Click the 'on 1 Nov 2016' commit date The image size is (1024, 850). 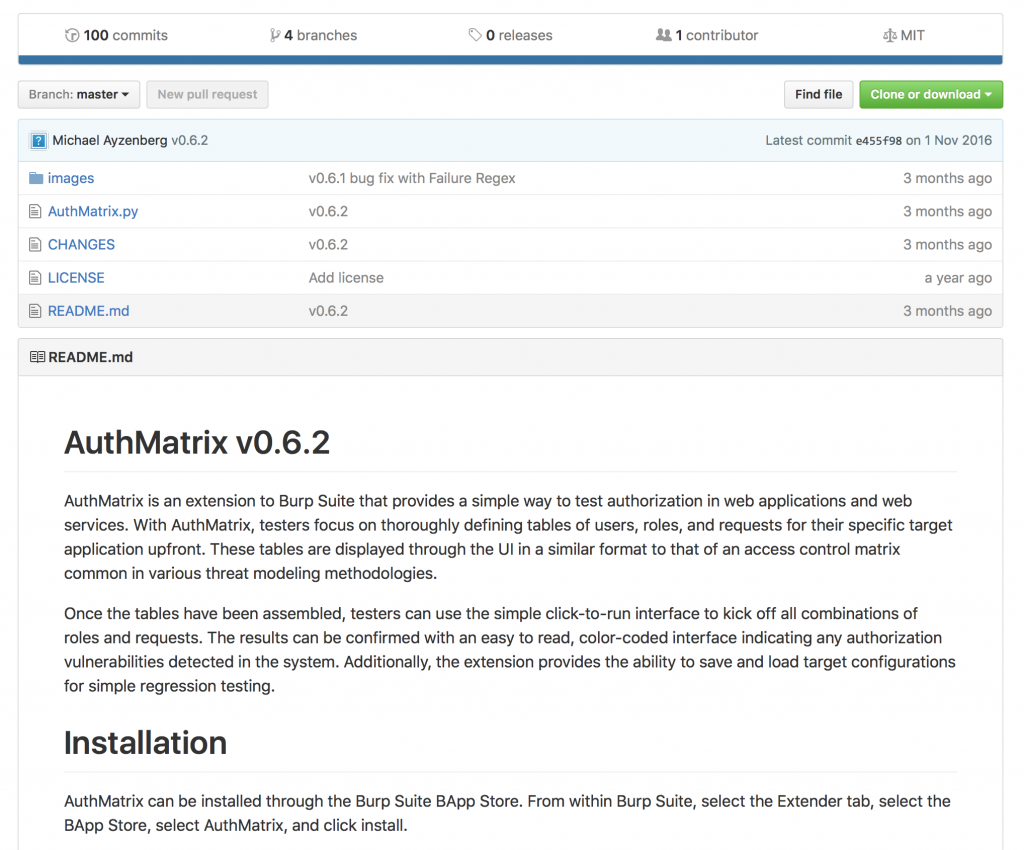[949, 140]
